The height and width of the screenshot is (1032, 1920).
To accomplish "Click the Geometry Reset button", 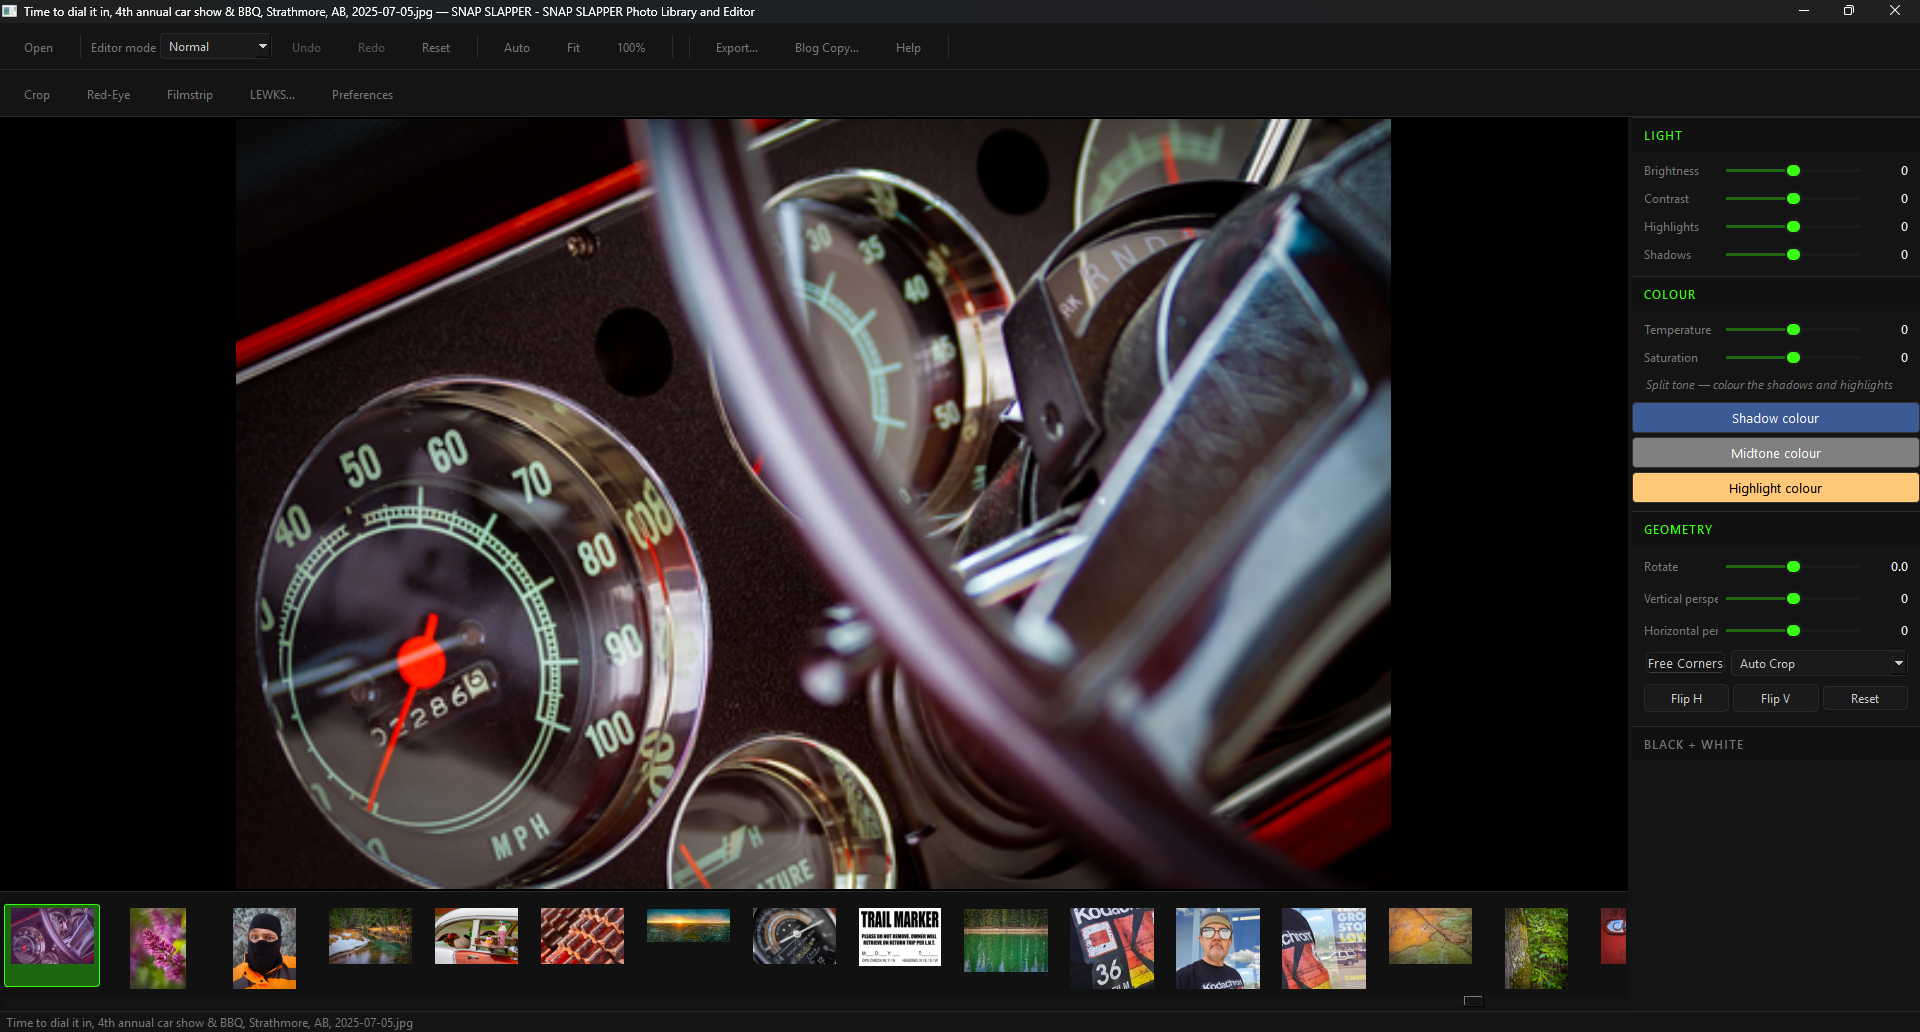I will (x=1864, y=699).
